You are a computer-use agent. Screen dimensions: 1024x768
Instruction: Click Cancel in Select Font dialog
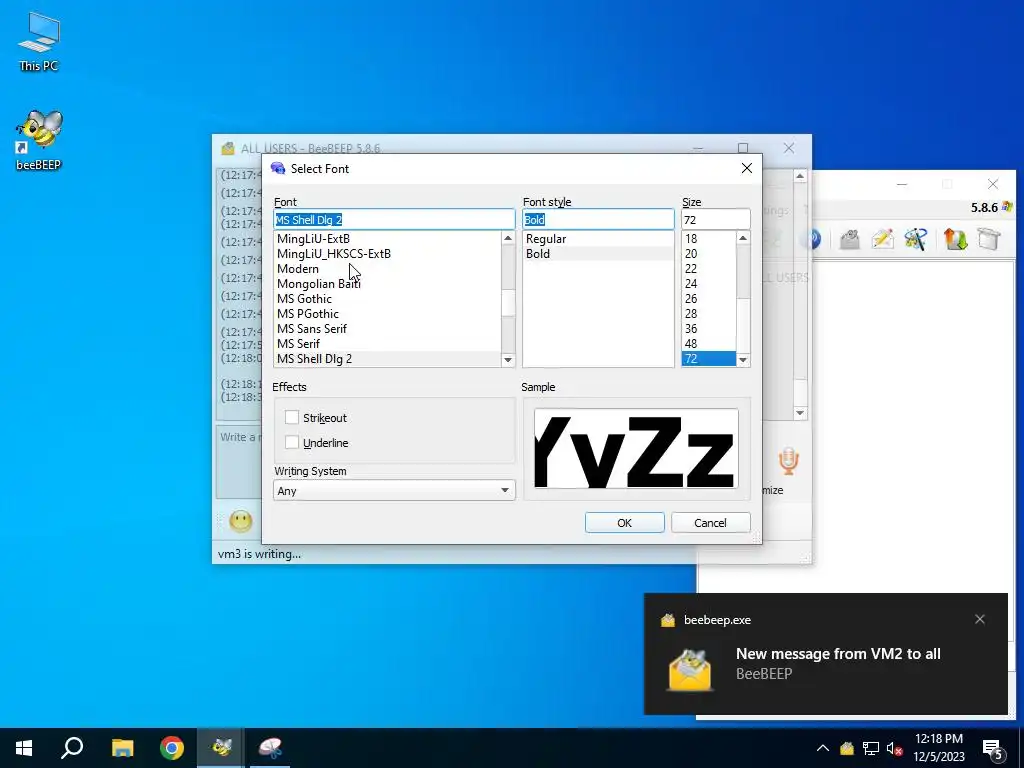711,522
